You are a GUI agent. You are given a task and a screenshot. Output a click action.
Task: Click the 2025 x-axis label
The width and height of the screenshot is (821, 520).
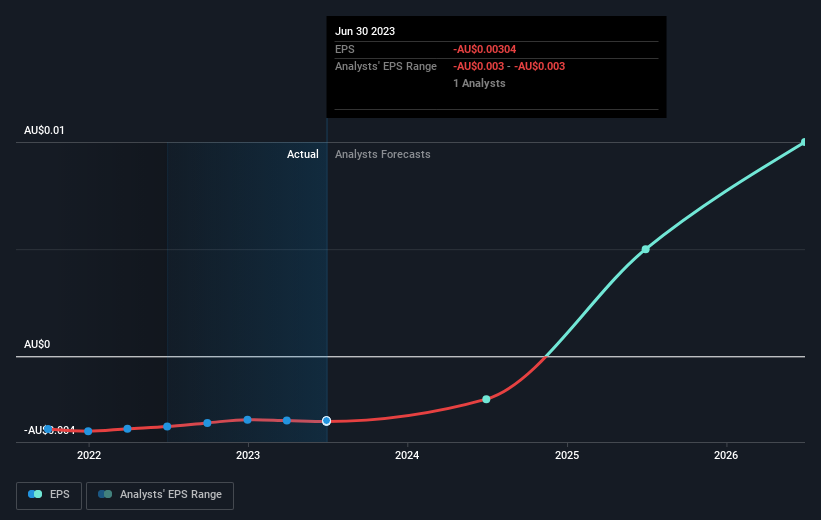click(x=567, y=455)
